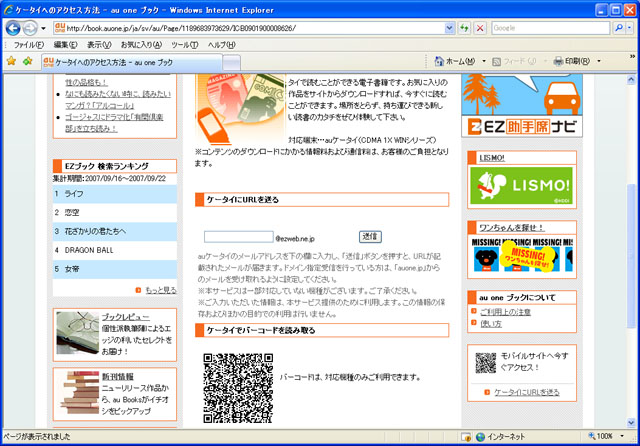This screenshot has height=446, width=640.
Task: Click the browser Forward arrow button
Action: click(x=29, y=28)
